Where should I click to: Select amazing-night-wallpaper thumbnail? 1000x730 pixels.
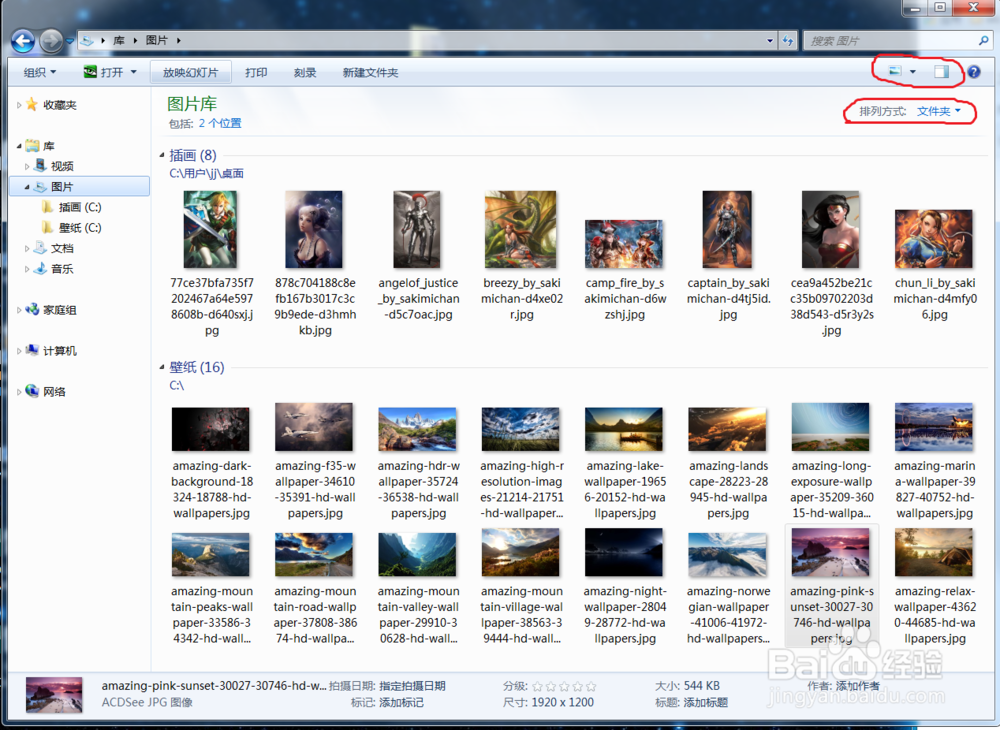click(624, 553)
